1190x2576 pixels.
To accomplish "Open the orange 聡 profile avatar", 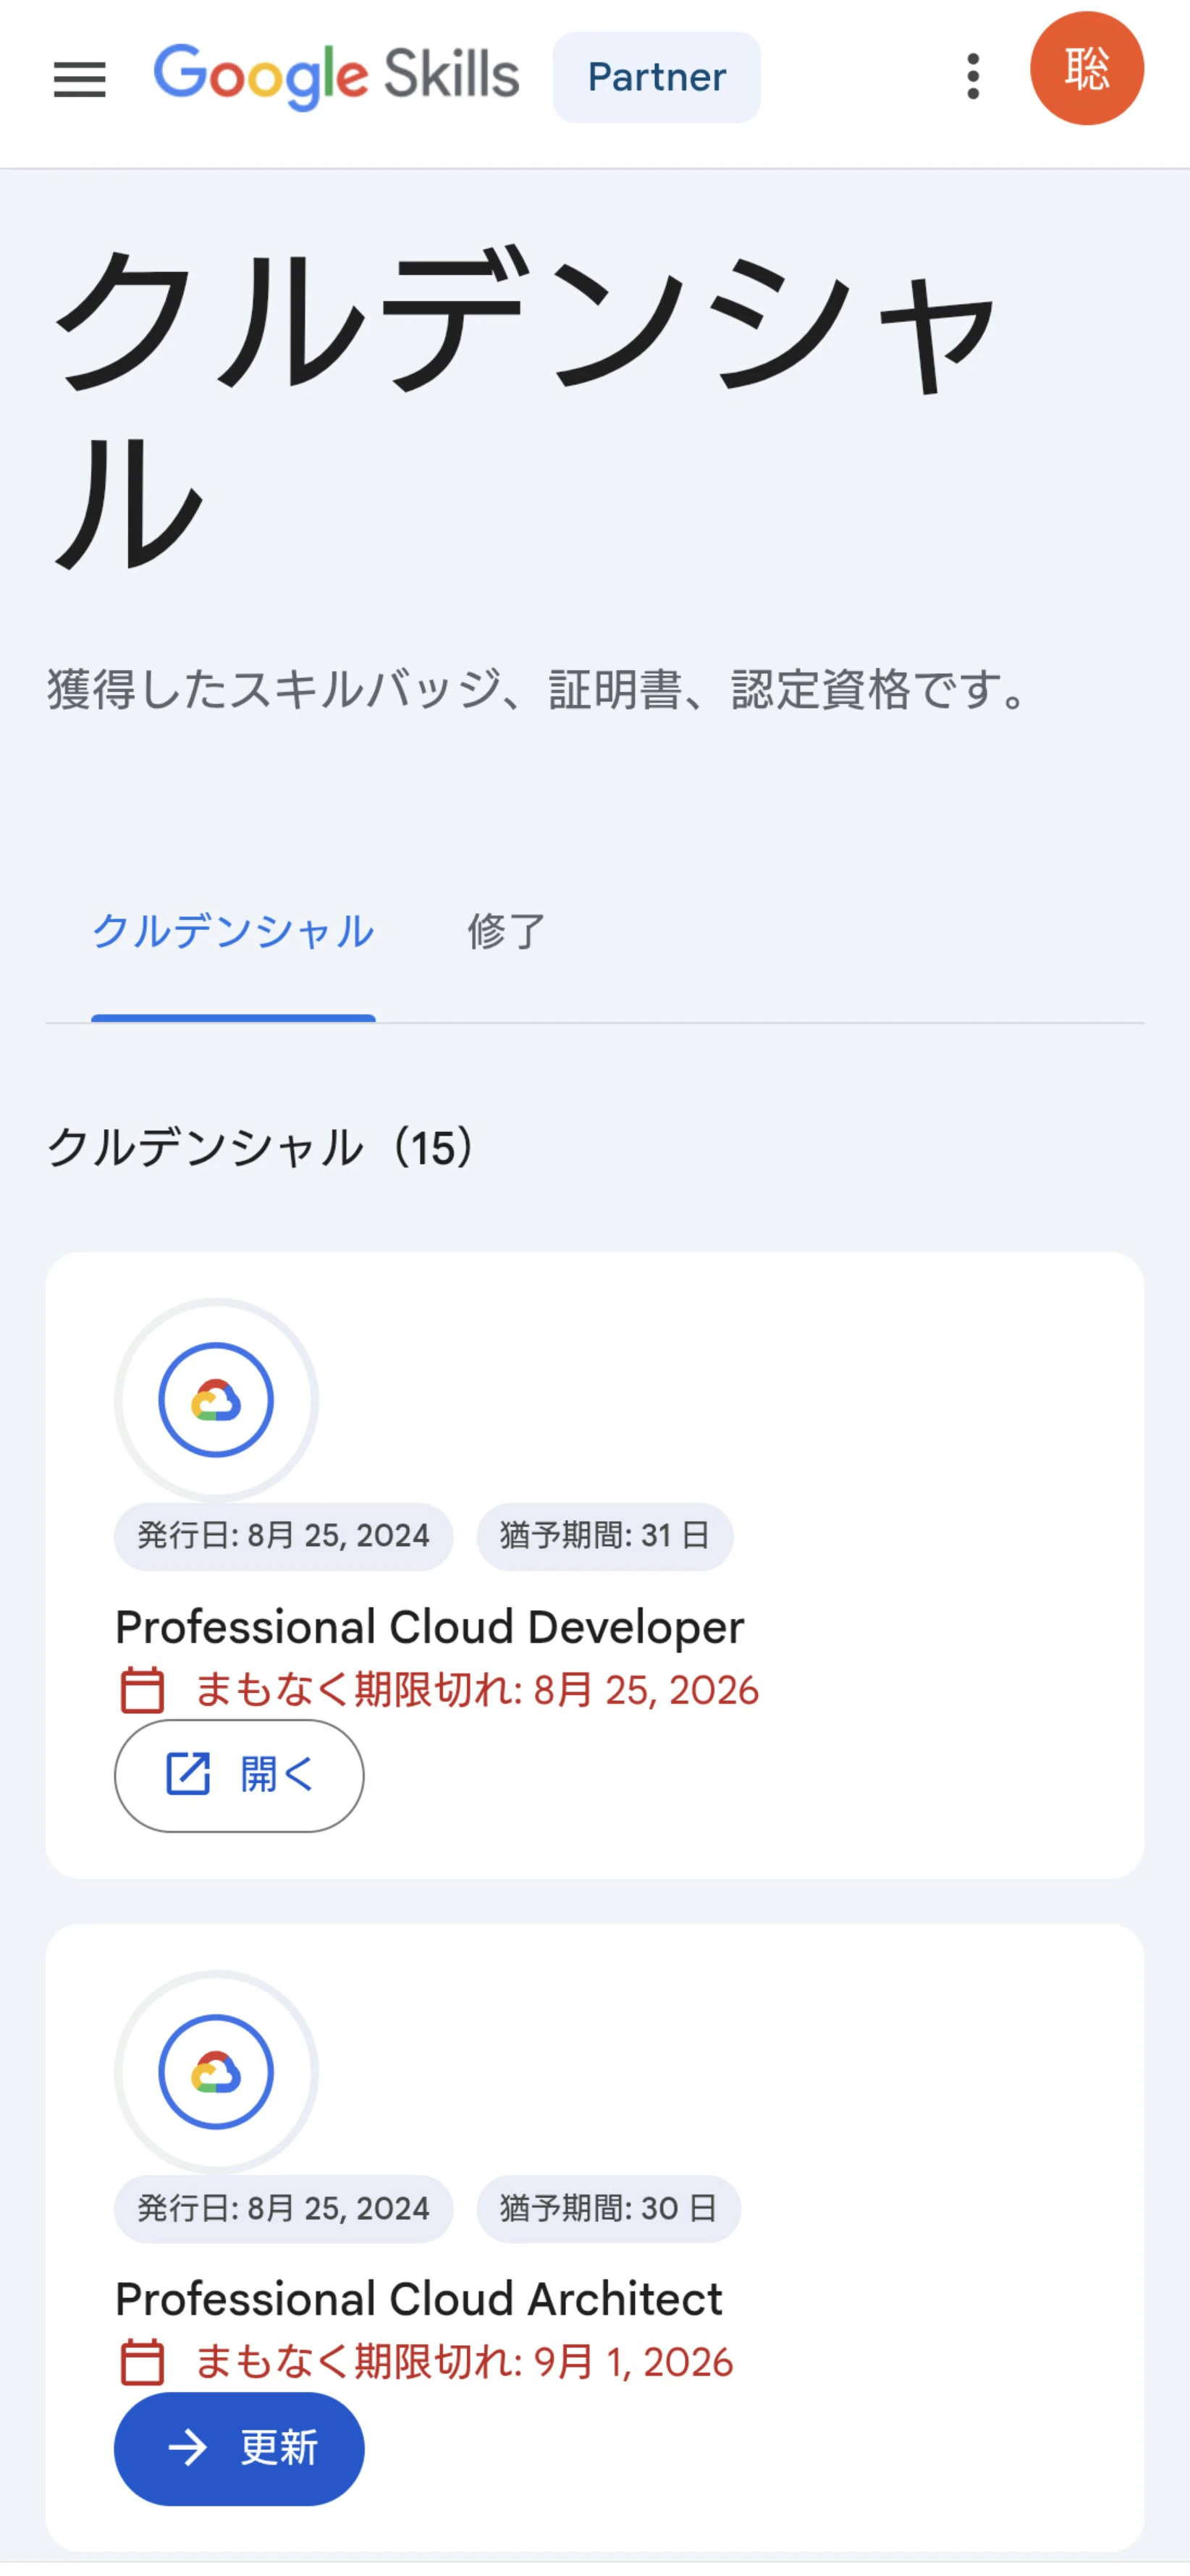I will [x=1087, y=68].
